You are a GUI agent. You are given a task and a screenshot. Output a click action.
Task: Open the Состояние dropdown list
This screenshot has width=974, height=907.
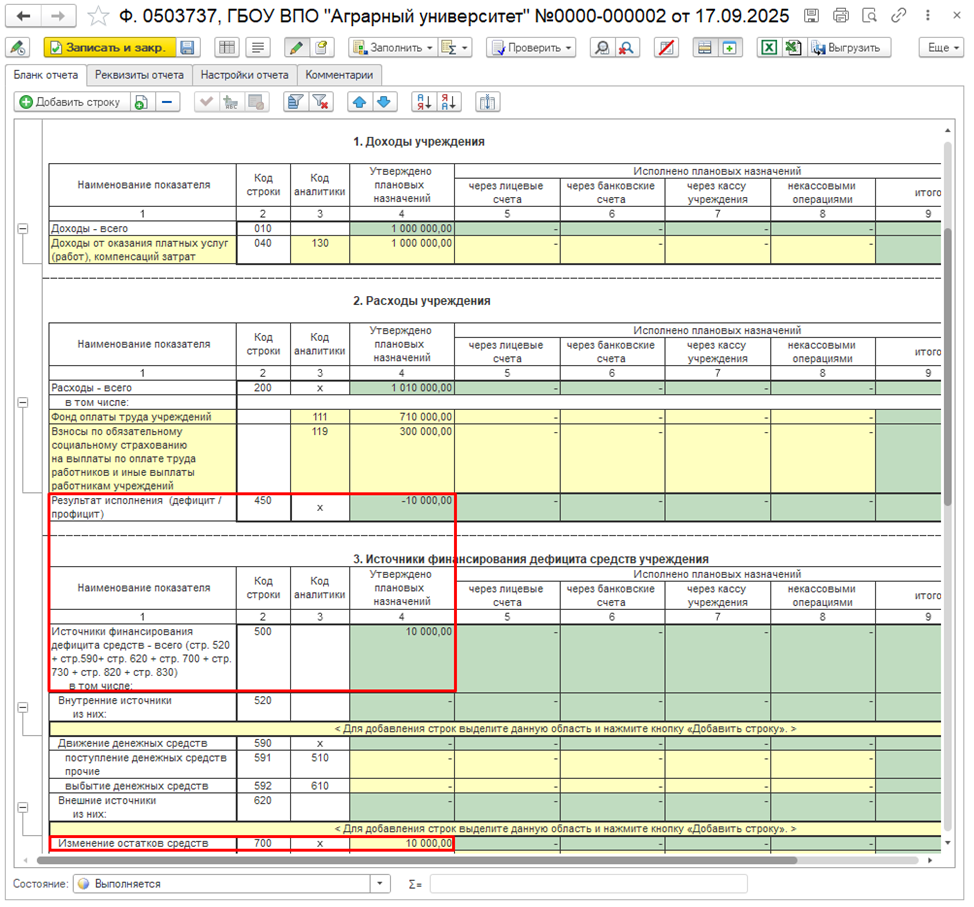380,883
